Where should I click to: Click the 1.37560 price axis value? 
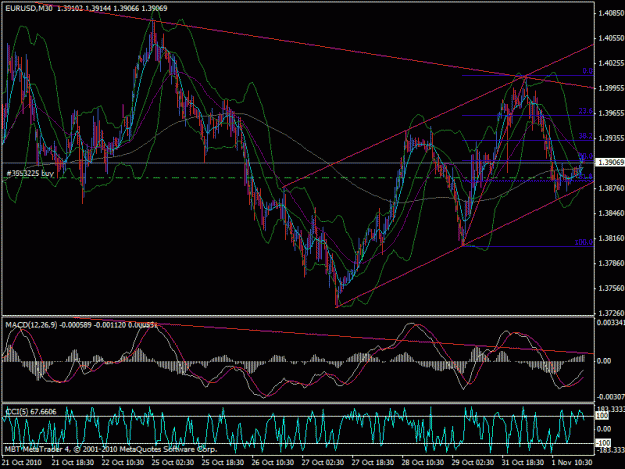(611, 288)
